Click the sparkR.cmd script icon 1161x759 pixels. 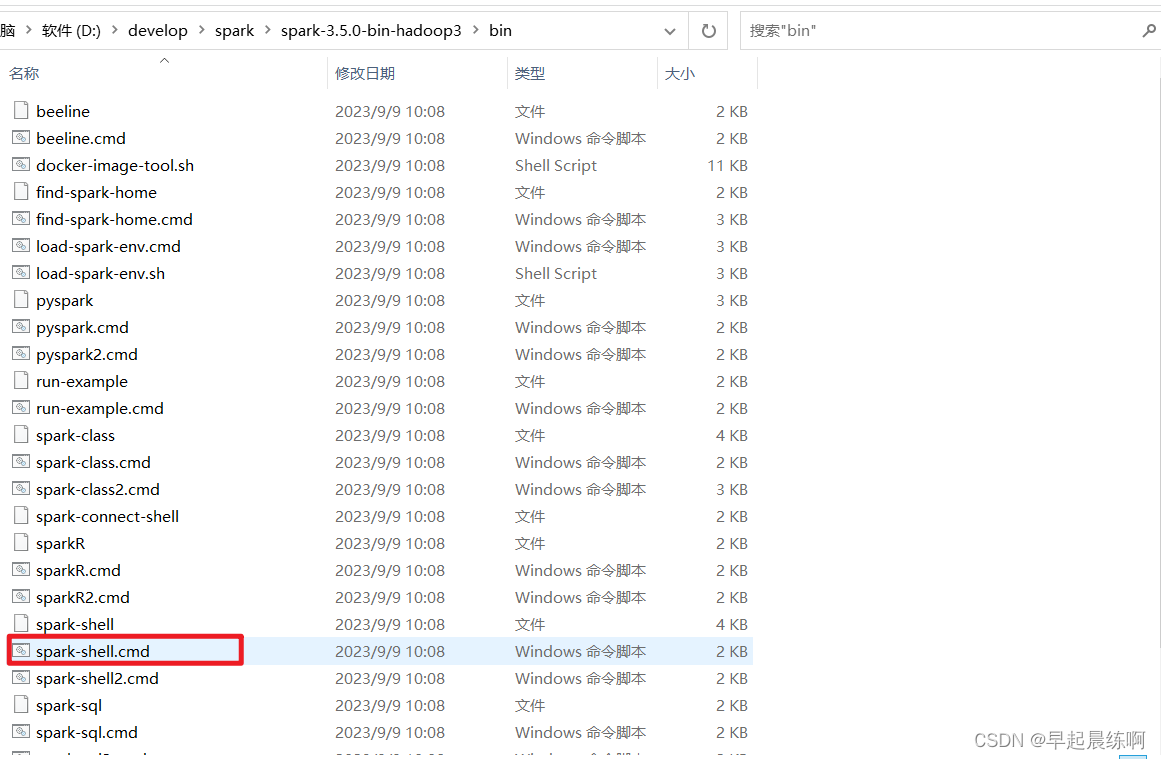coord(21,570)
